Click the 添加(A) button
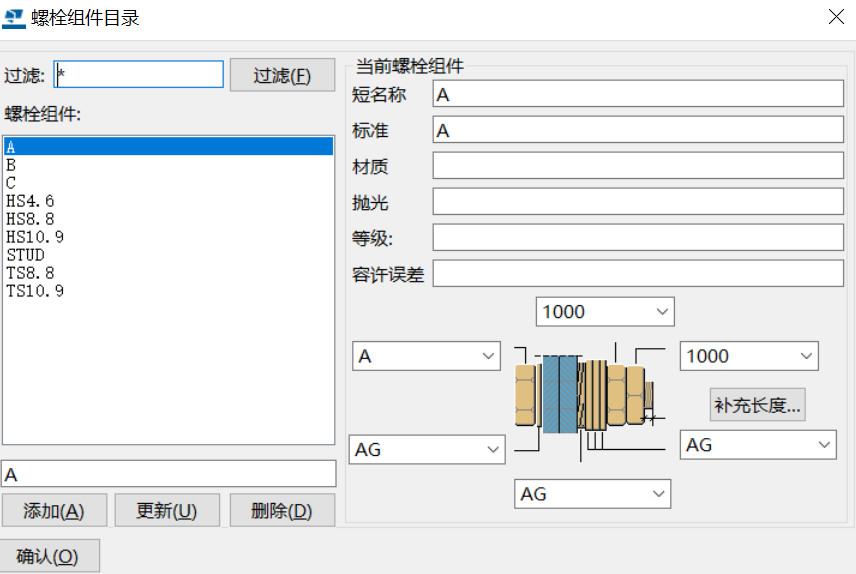The width and height of the screenshot is (856, 574). (x=53, y=511)
